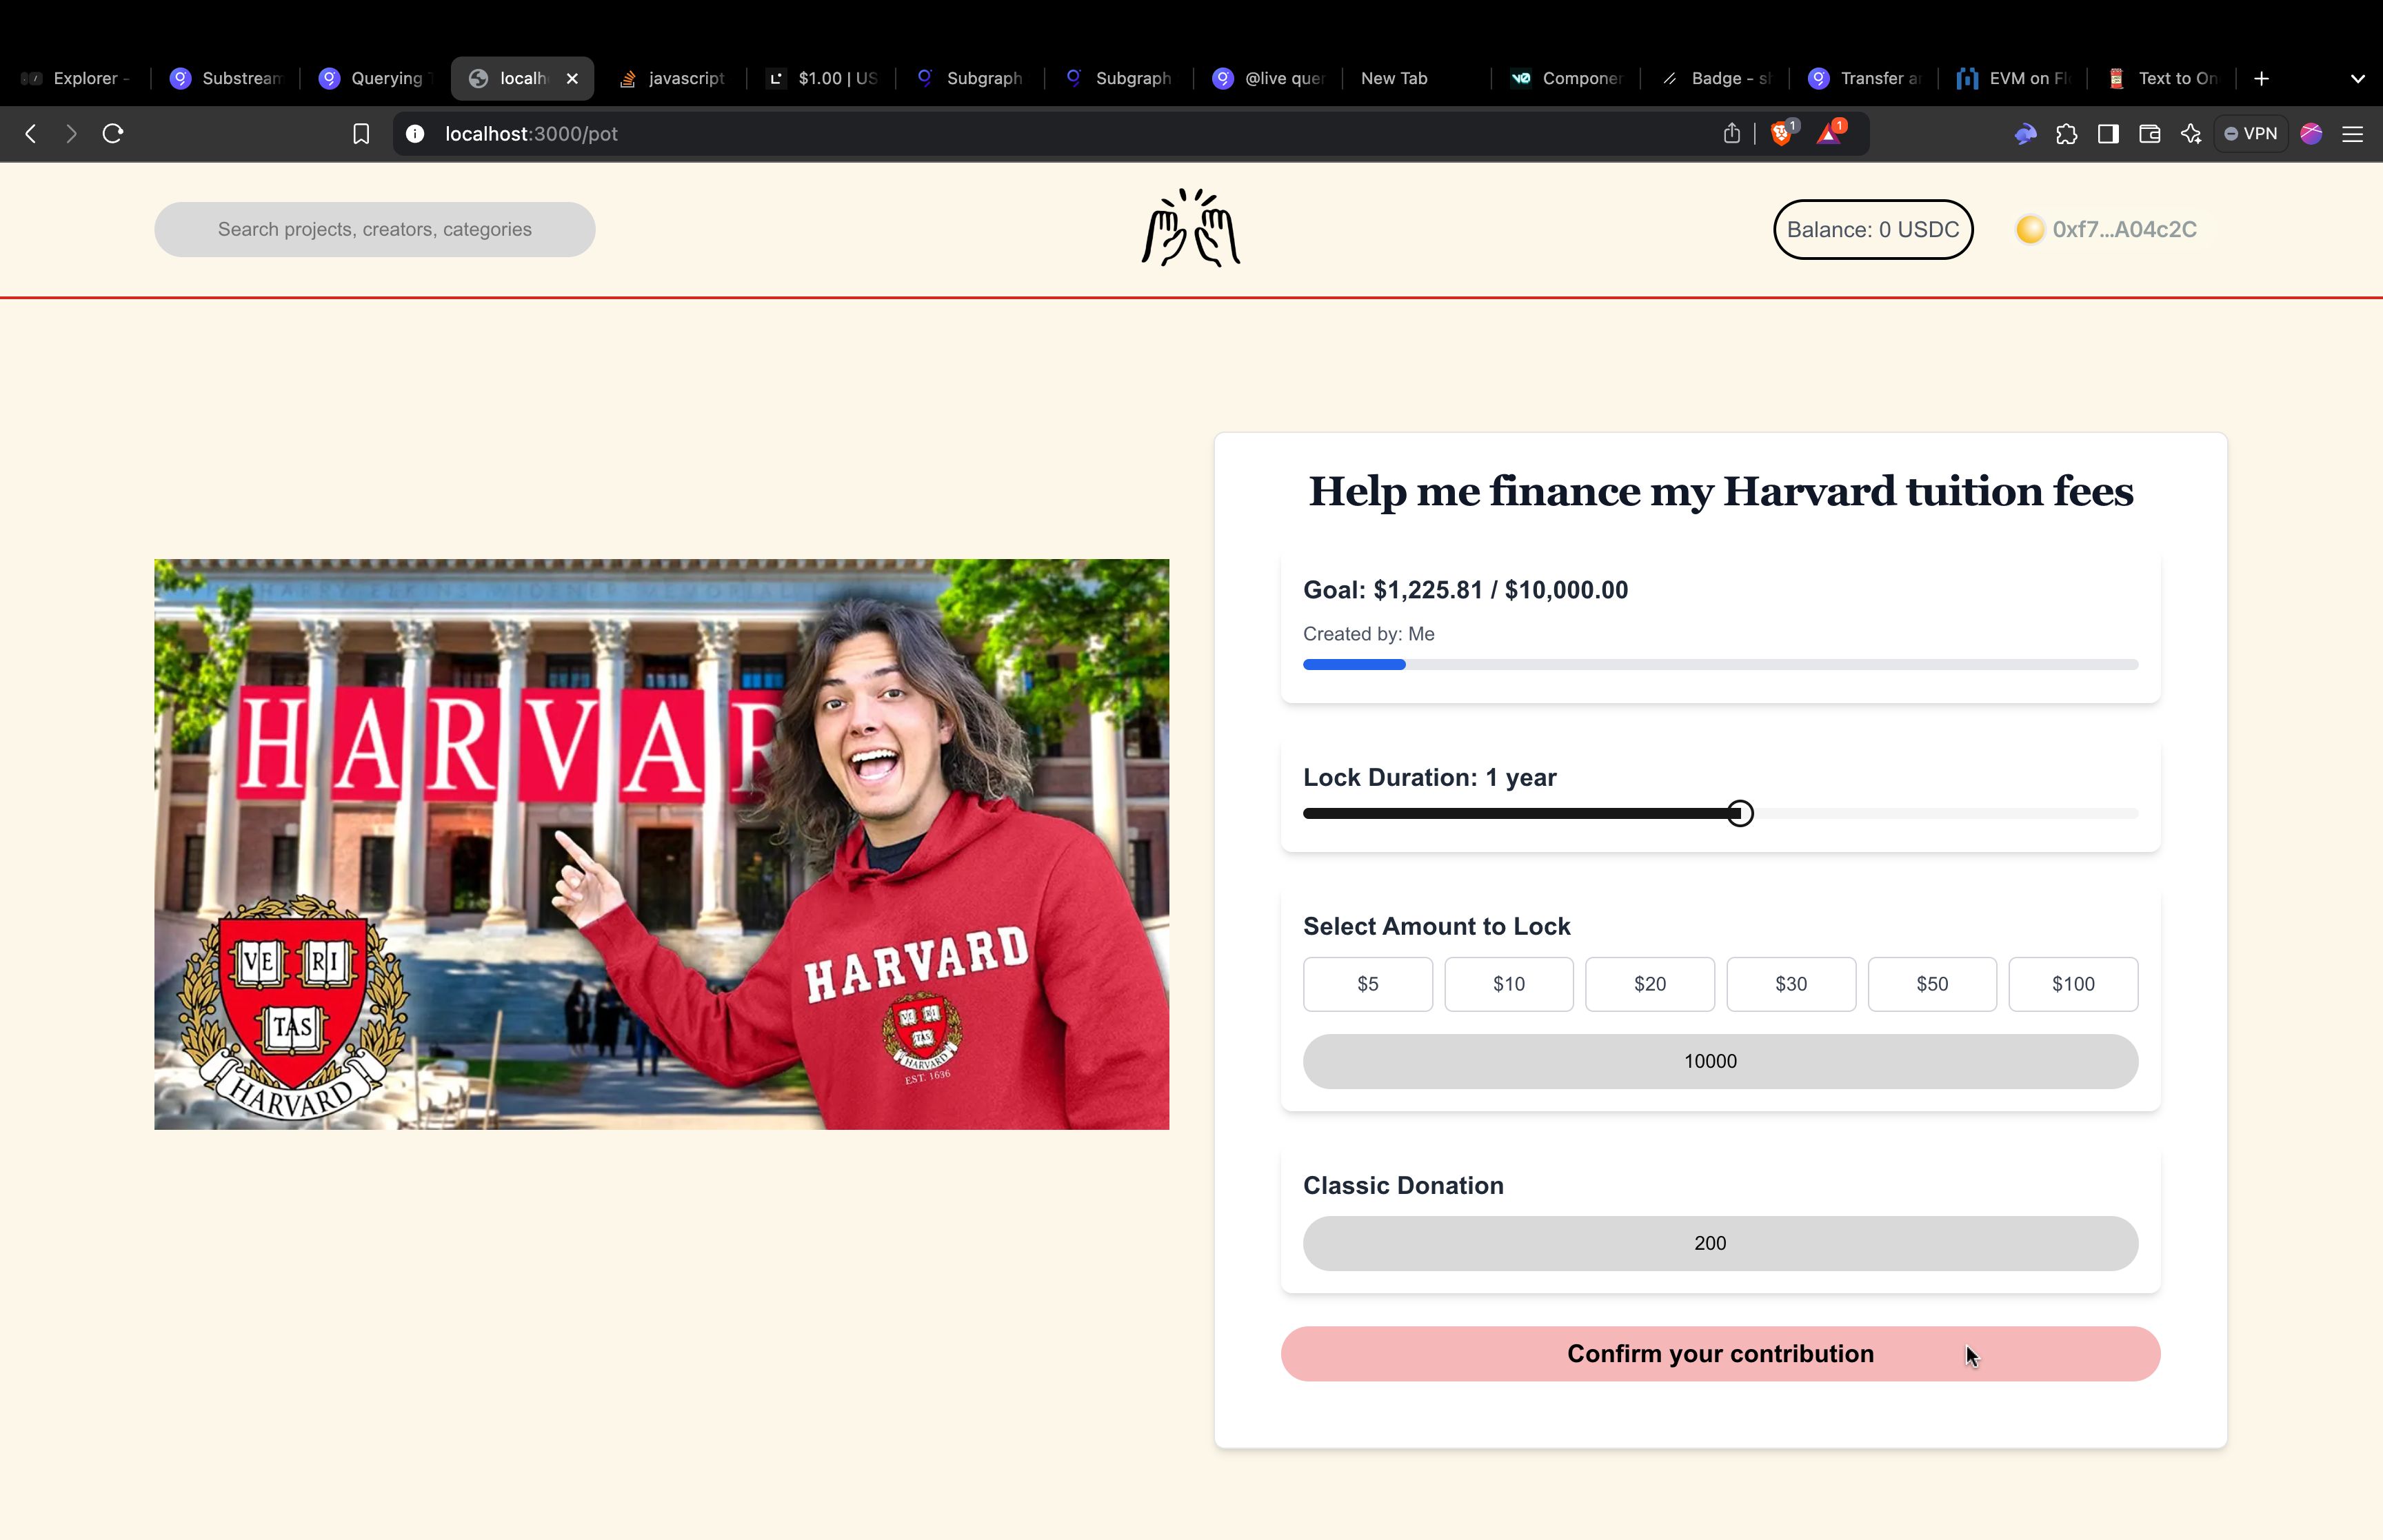2383x1540 pixels.
Task: Switch to the Substreams tab
Action: coord(226,79)
